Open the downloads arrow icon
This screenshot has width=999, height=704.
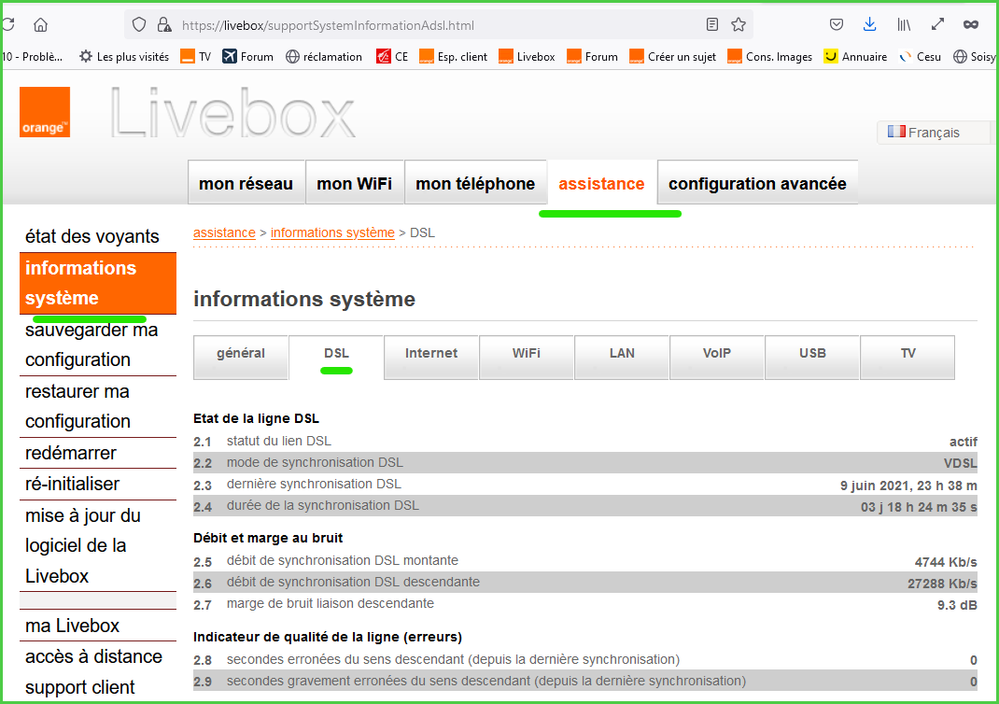pyautogui.click(x=870, y=25)
